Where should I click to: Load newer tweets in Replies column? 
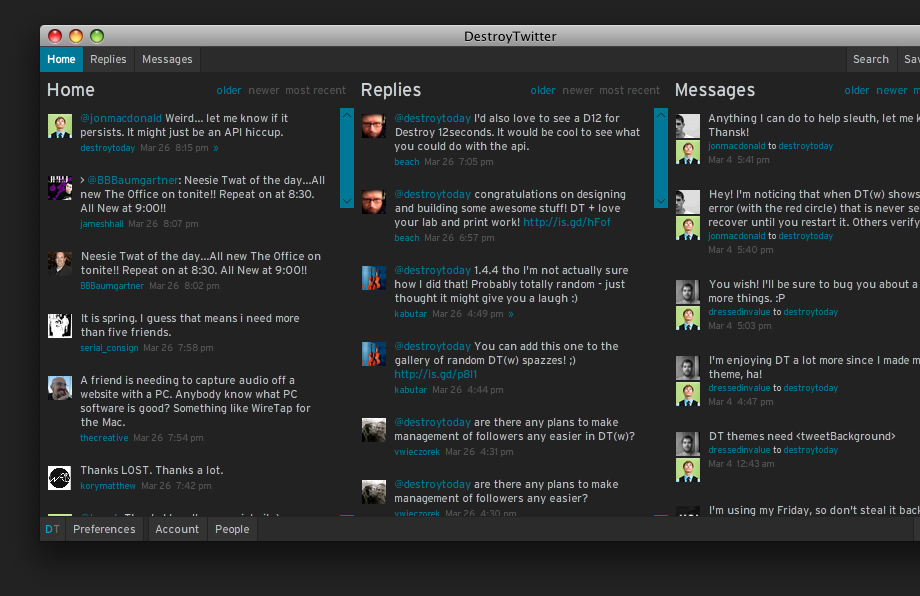tap(578, 90)
